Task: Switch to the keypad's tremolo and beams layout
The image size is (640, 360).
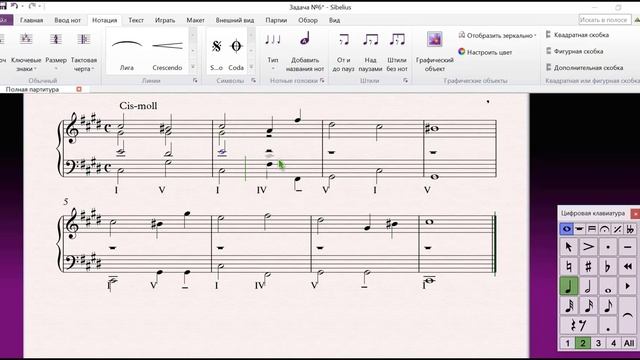Action: [592, 229]
